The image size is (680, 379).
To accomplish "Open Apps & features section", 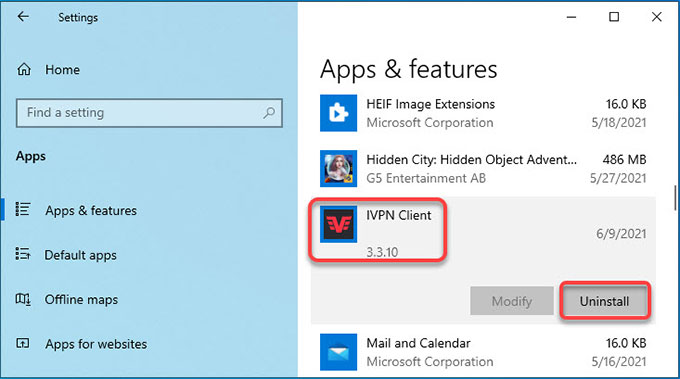I will click(91, 210).
